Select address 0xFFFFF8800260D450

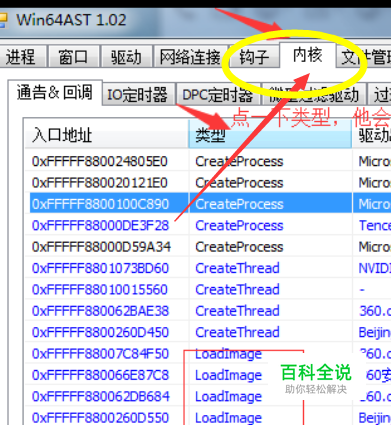point(100,332)
